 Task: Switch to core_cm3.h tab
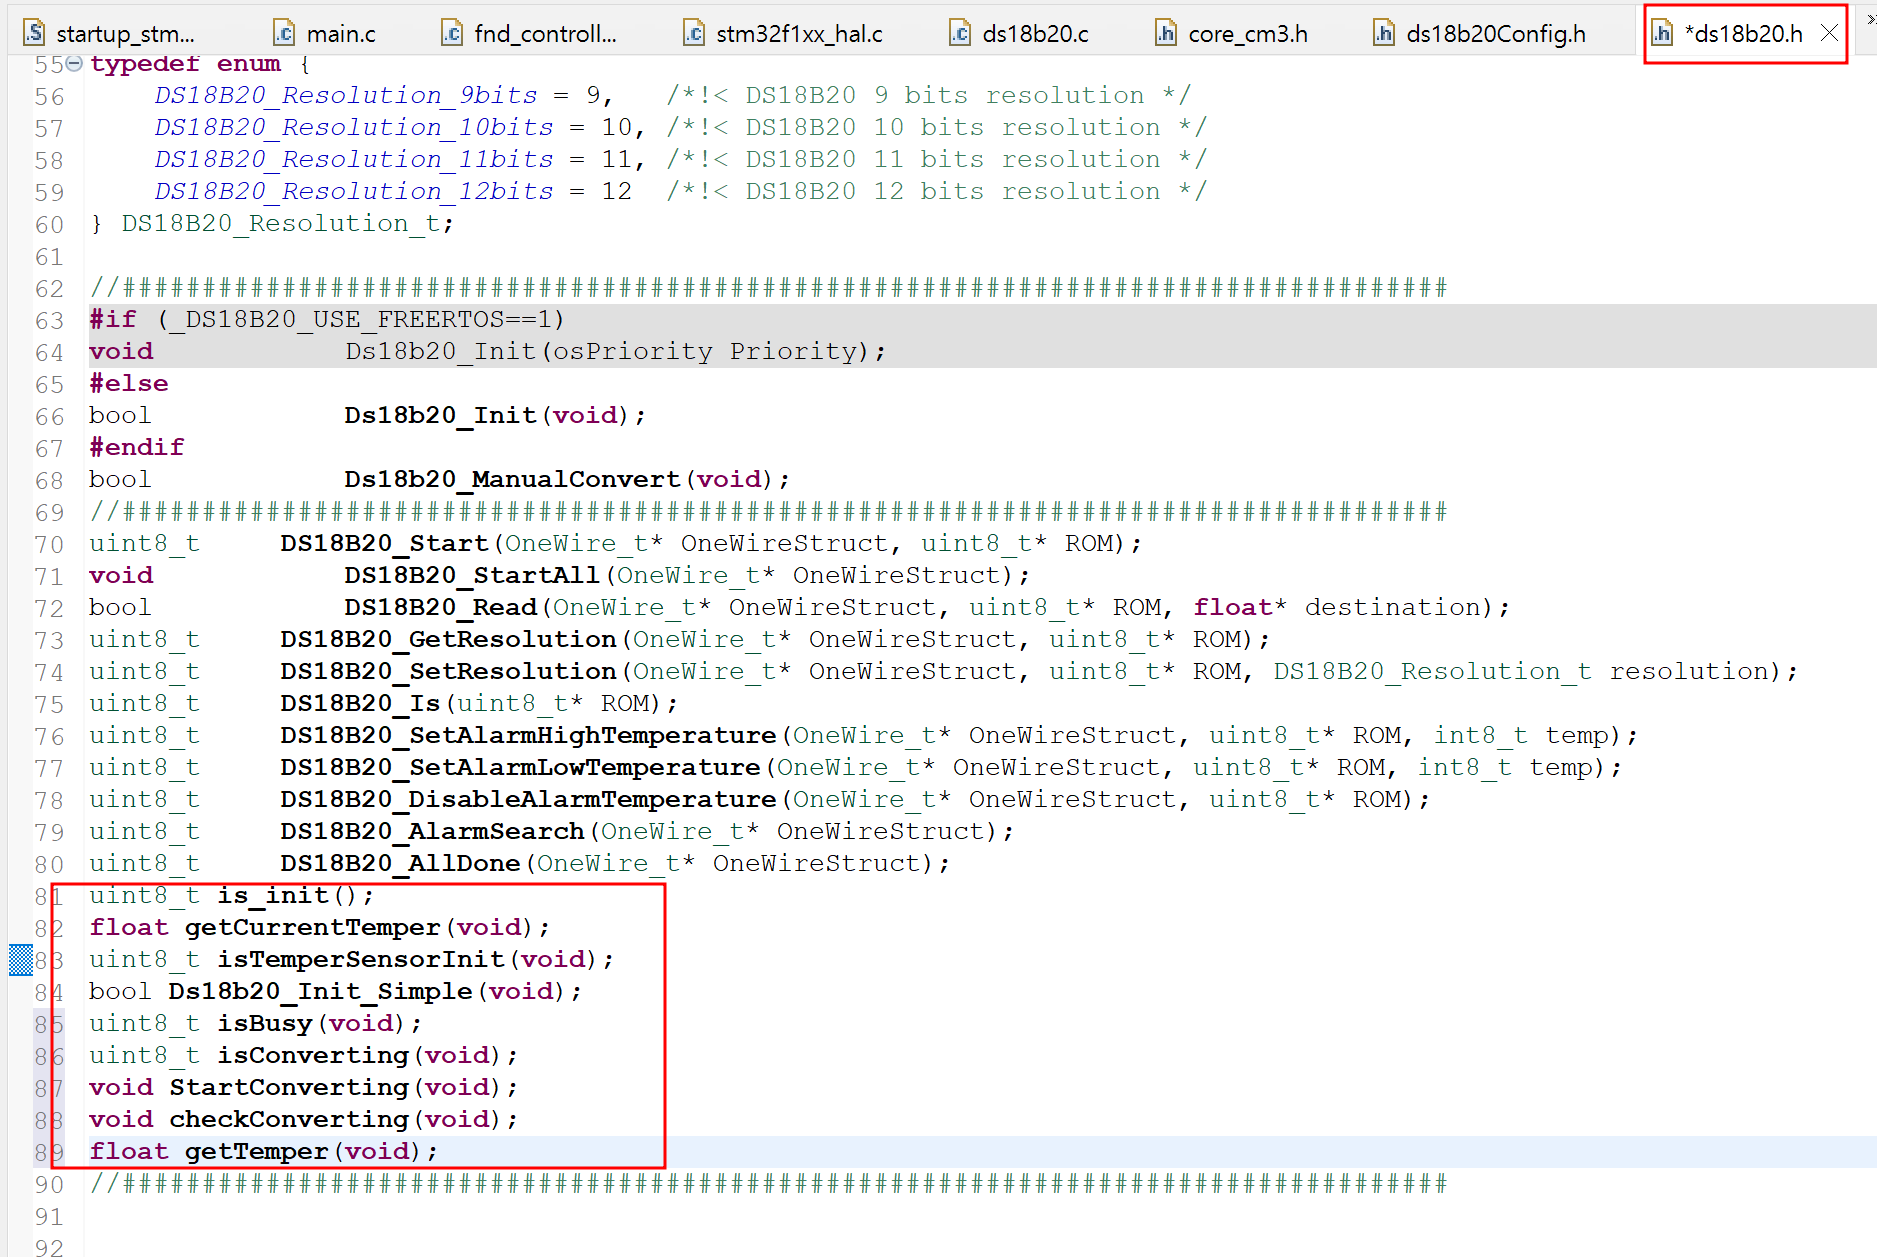pyautogui.click(x=1232, y=33)
